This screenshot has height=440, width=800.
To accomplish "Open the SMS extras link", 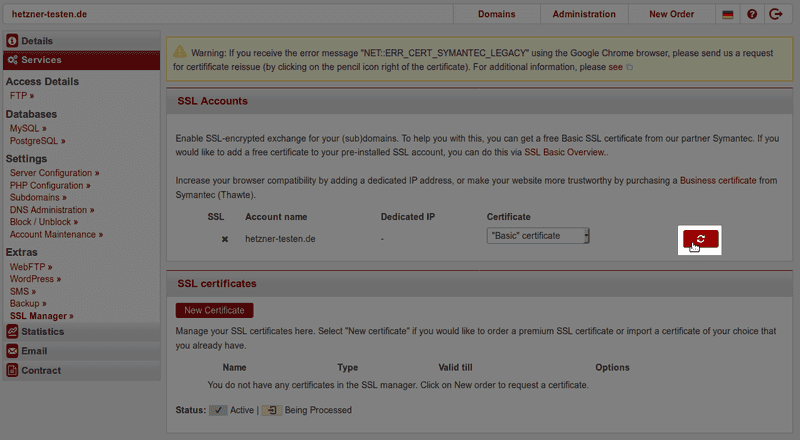I will [23, 292].
